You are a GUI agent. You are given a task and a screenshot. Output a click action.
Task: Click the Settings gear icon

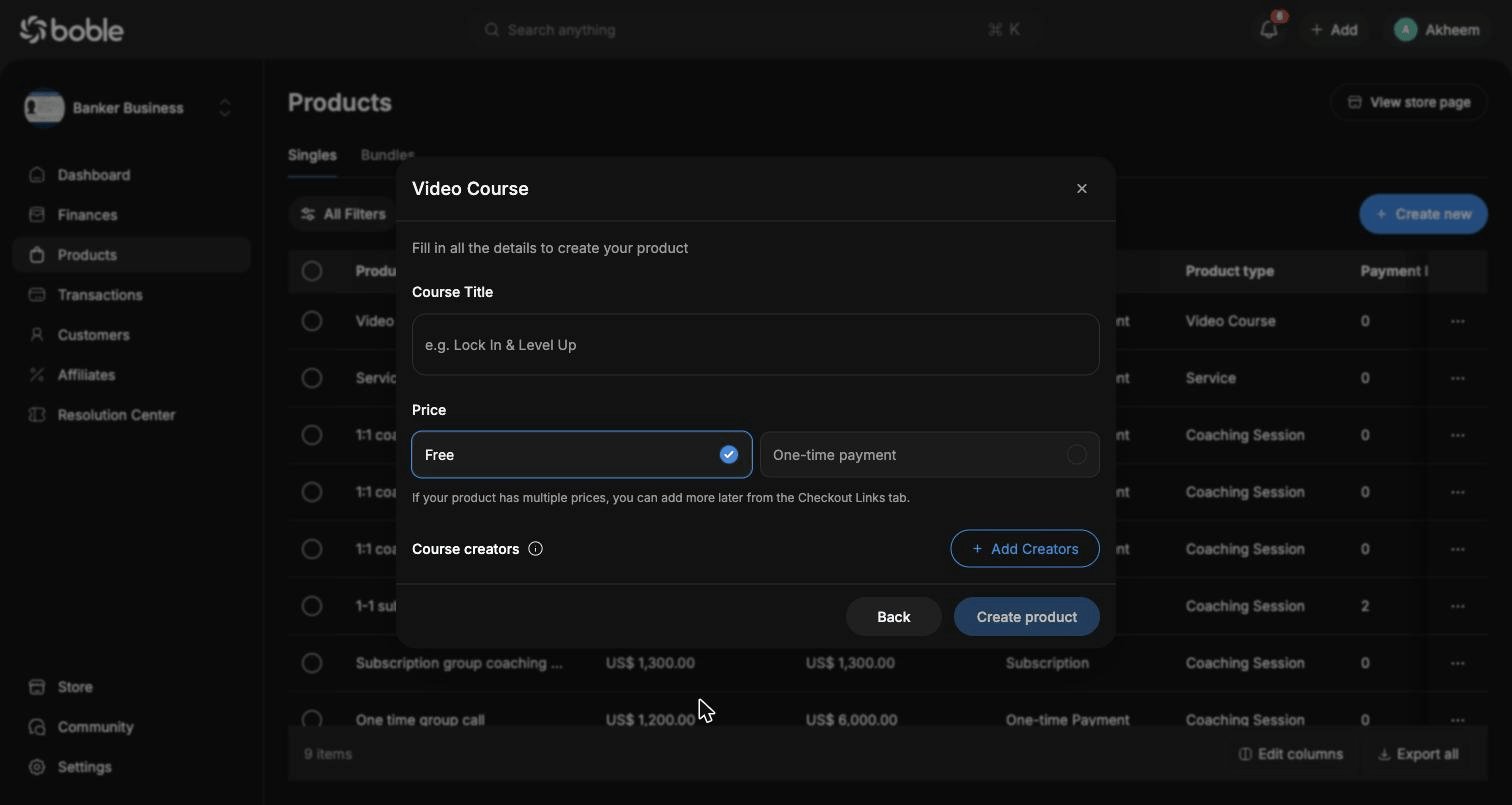37,767
